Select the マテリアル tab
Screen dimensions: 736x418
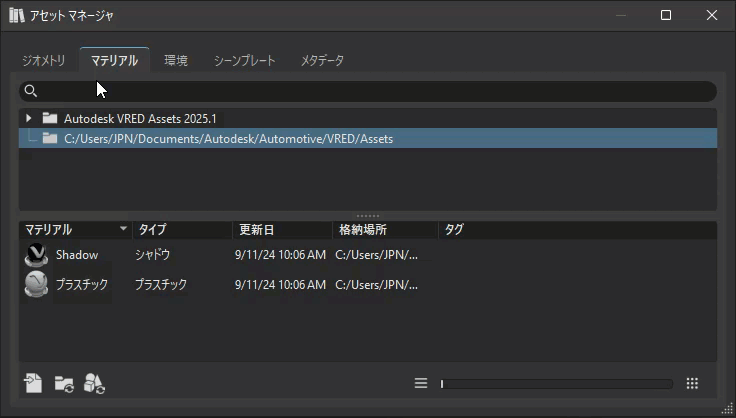pyautogui.click(x=115, y=60)
